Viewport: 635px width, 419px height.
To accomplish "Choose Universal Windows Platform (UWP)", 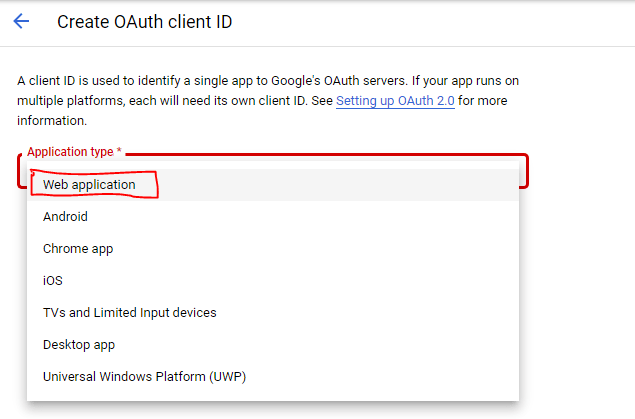I will (273, 377).
